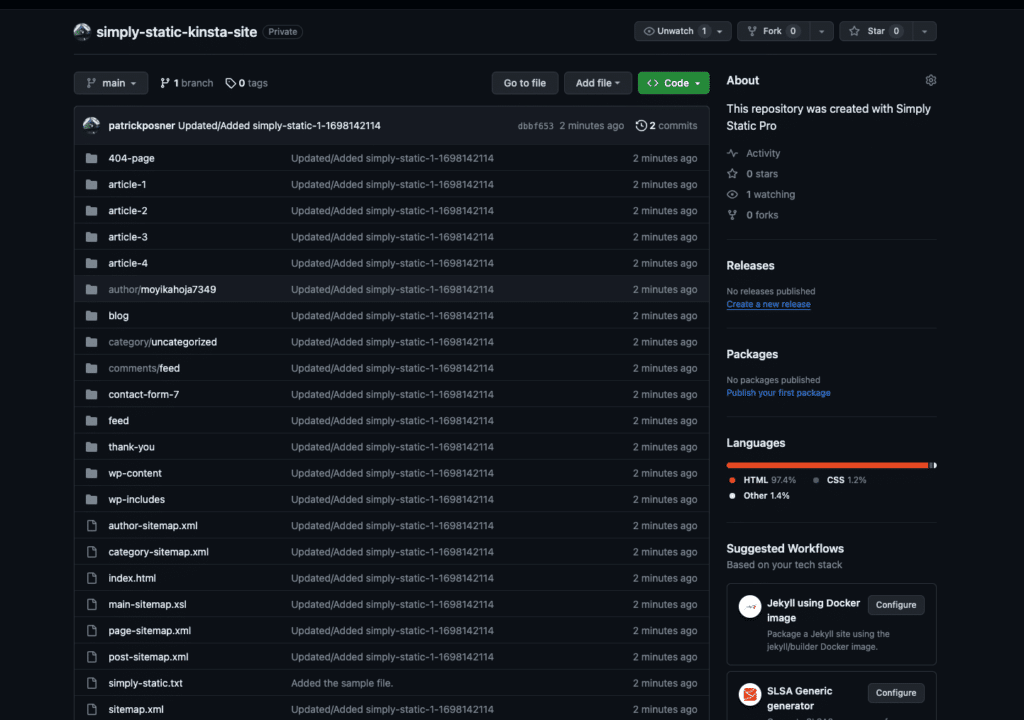Click the SLSA Generic generator logo icon

[750, 695]
